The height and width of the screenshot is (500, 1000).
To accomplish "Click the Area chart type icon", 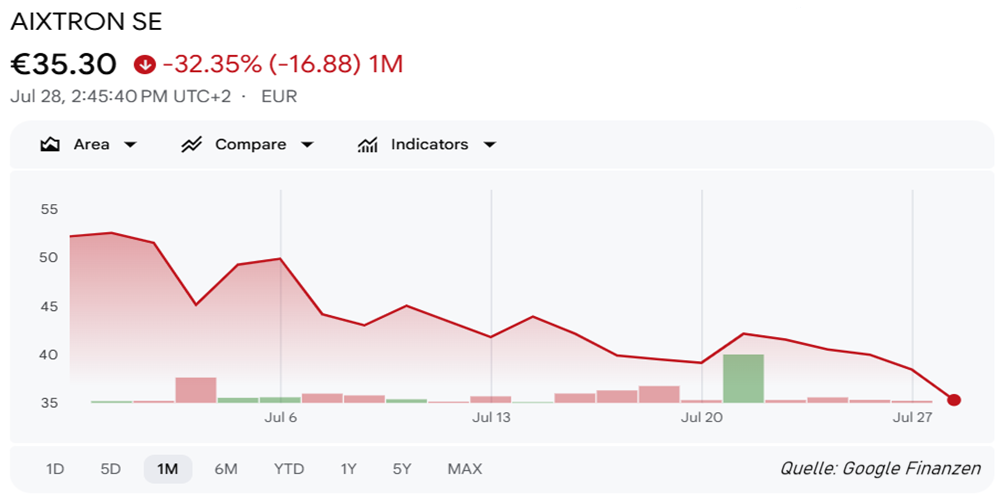I will (x=50, y=145).
